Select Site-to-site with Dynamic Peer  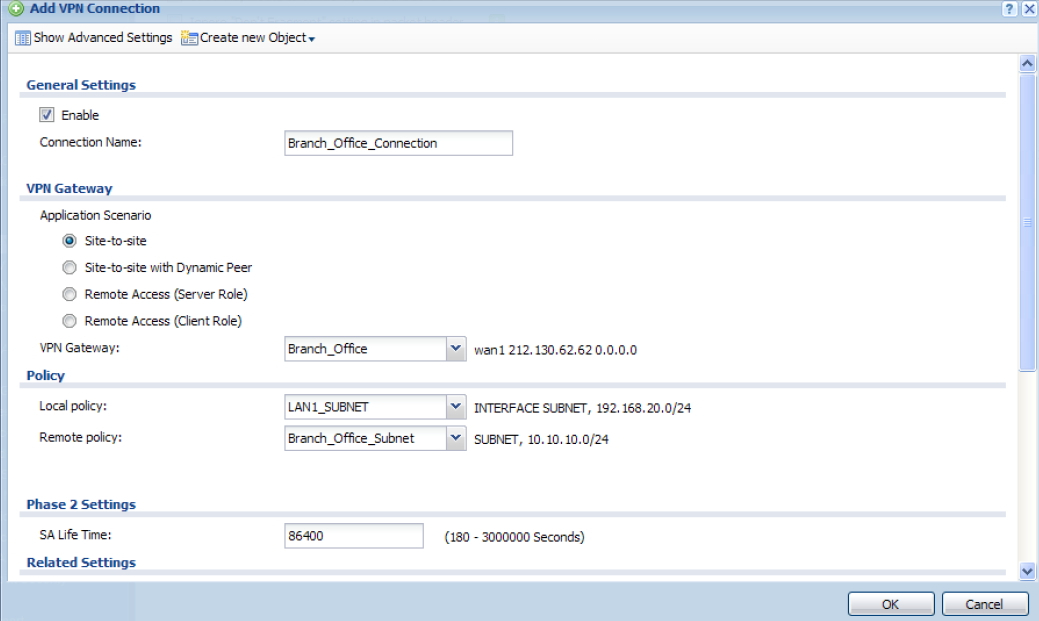point(69,268)
